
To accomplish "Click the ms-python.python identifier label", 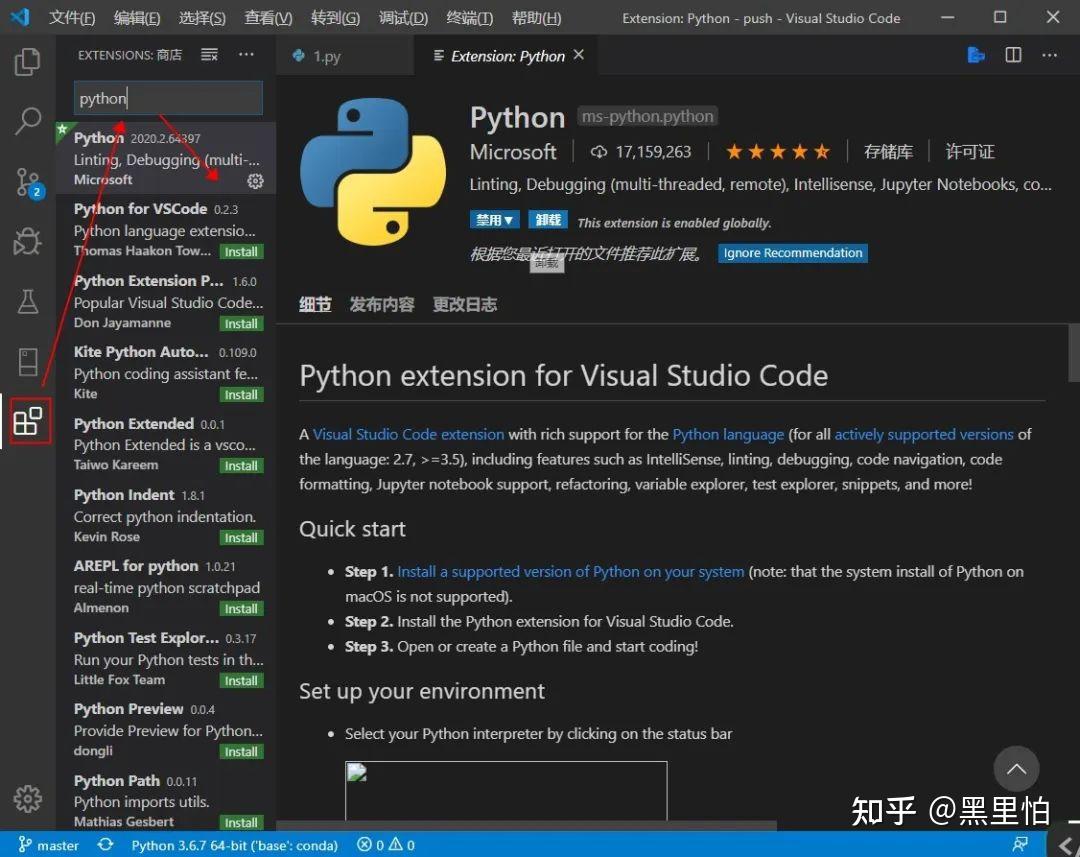I will (647, 116).
